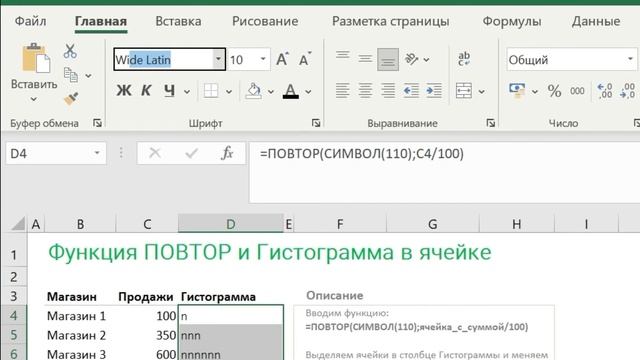Select column C header
640x360 pixels.
coord(147,224)
